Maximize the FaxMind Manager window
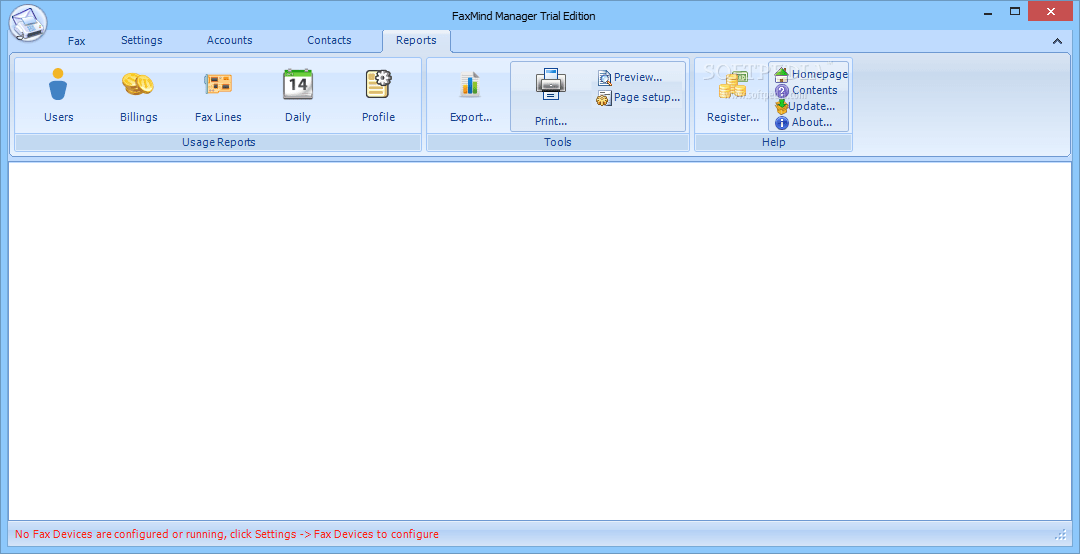 click(1015, 11)
